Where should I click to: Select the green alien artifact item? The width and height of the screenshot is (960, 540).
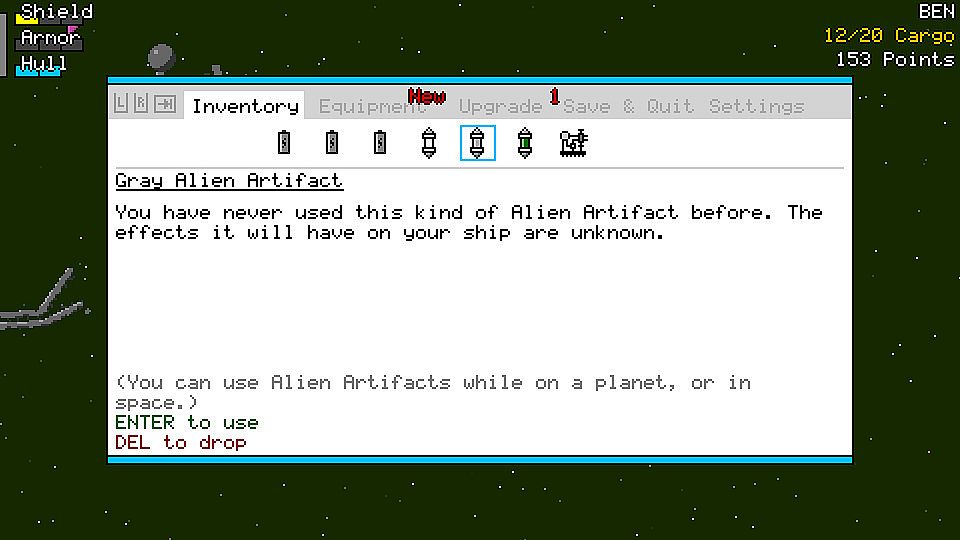(525, 143)
